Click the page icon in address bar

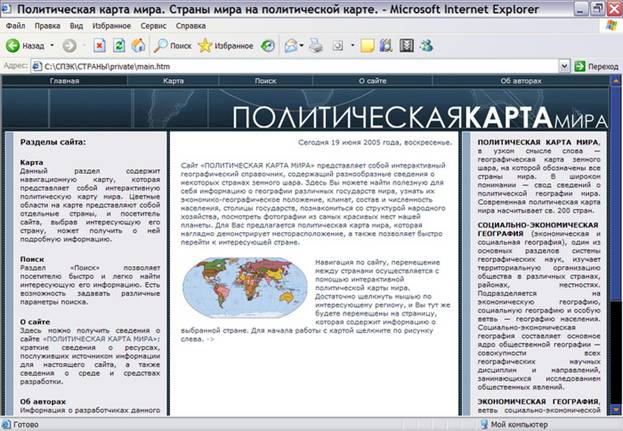pyautogui.click(x=37, y=66)
